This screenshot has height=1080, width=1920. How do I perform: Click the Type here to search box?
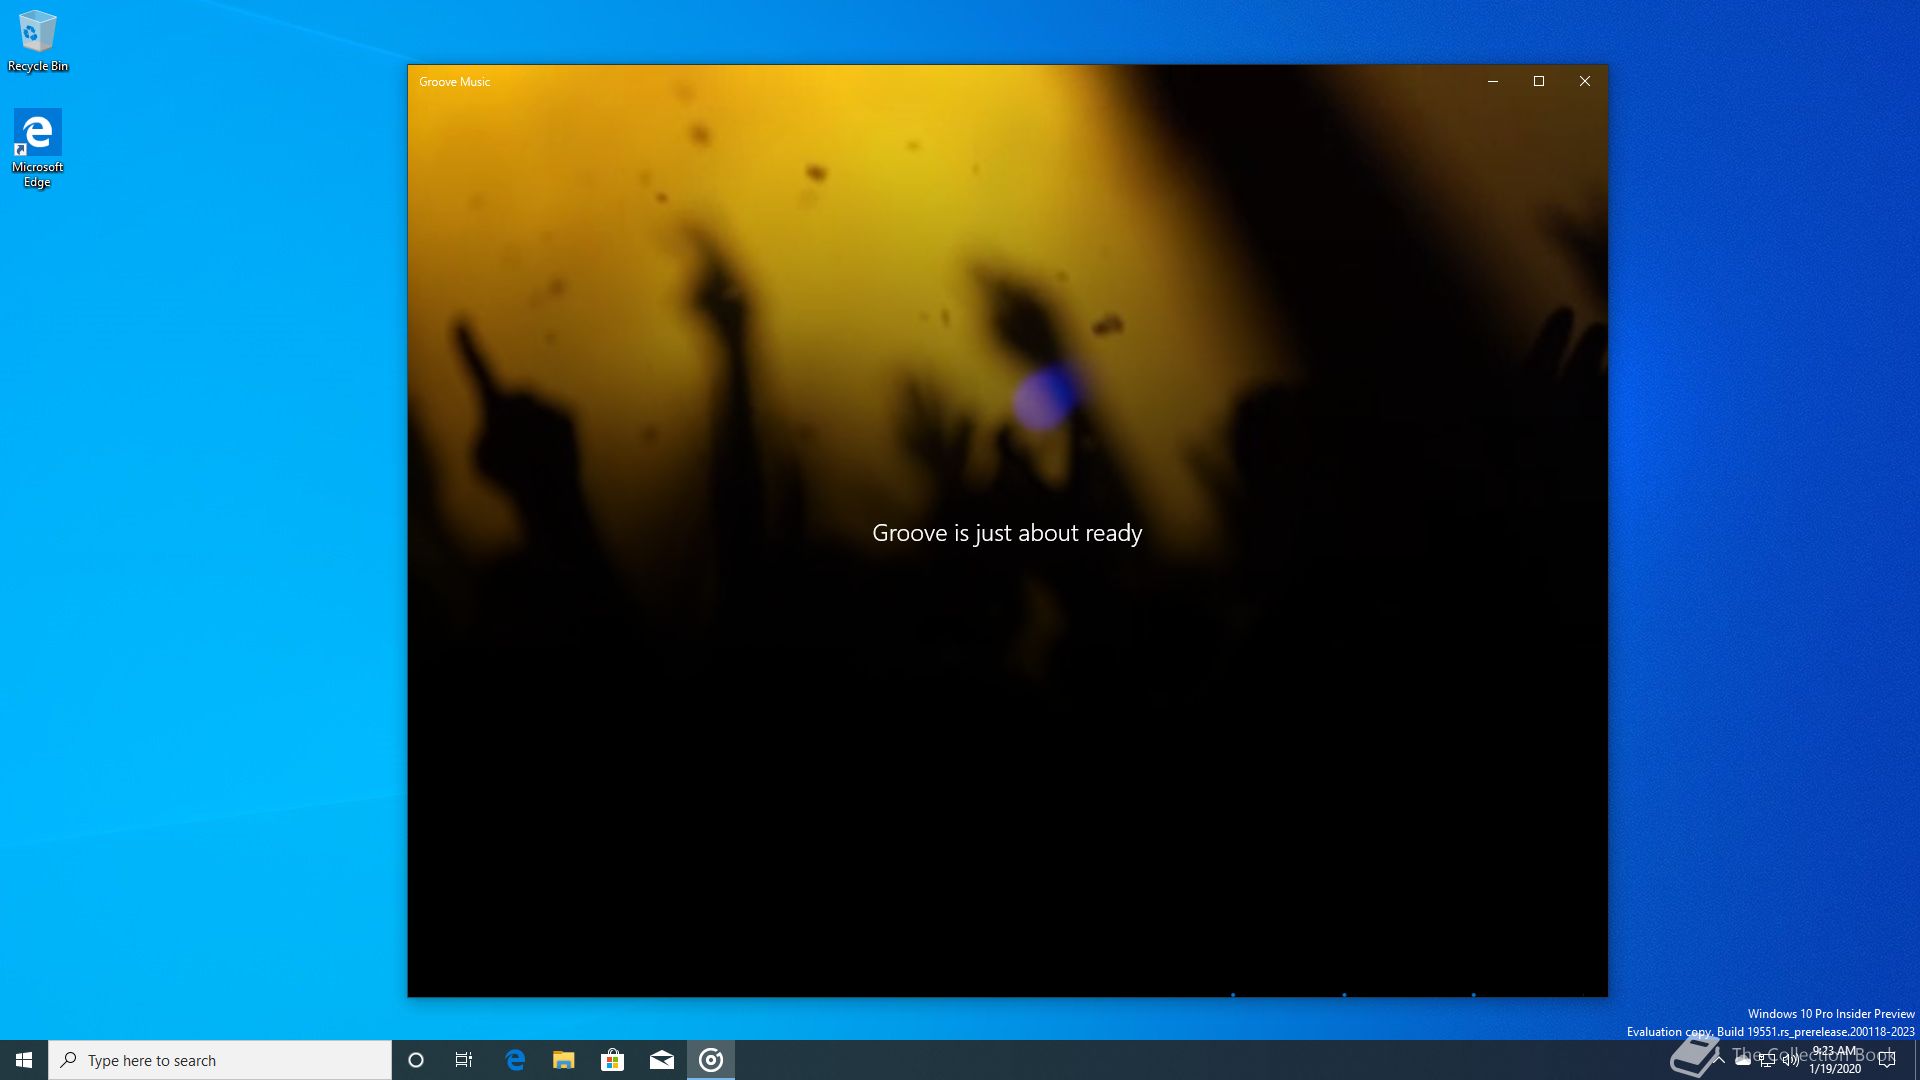(x=220, y=1060)
